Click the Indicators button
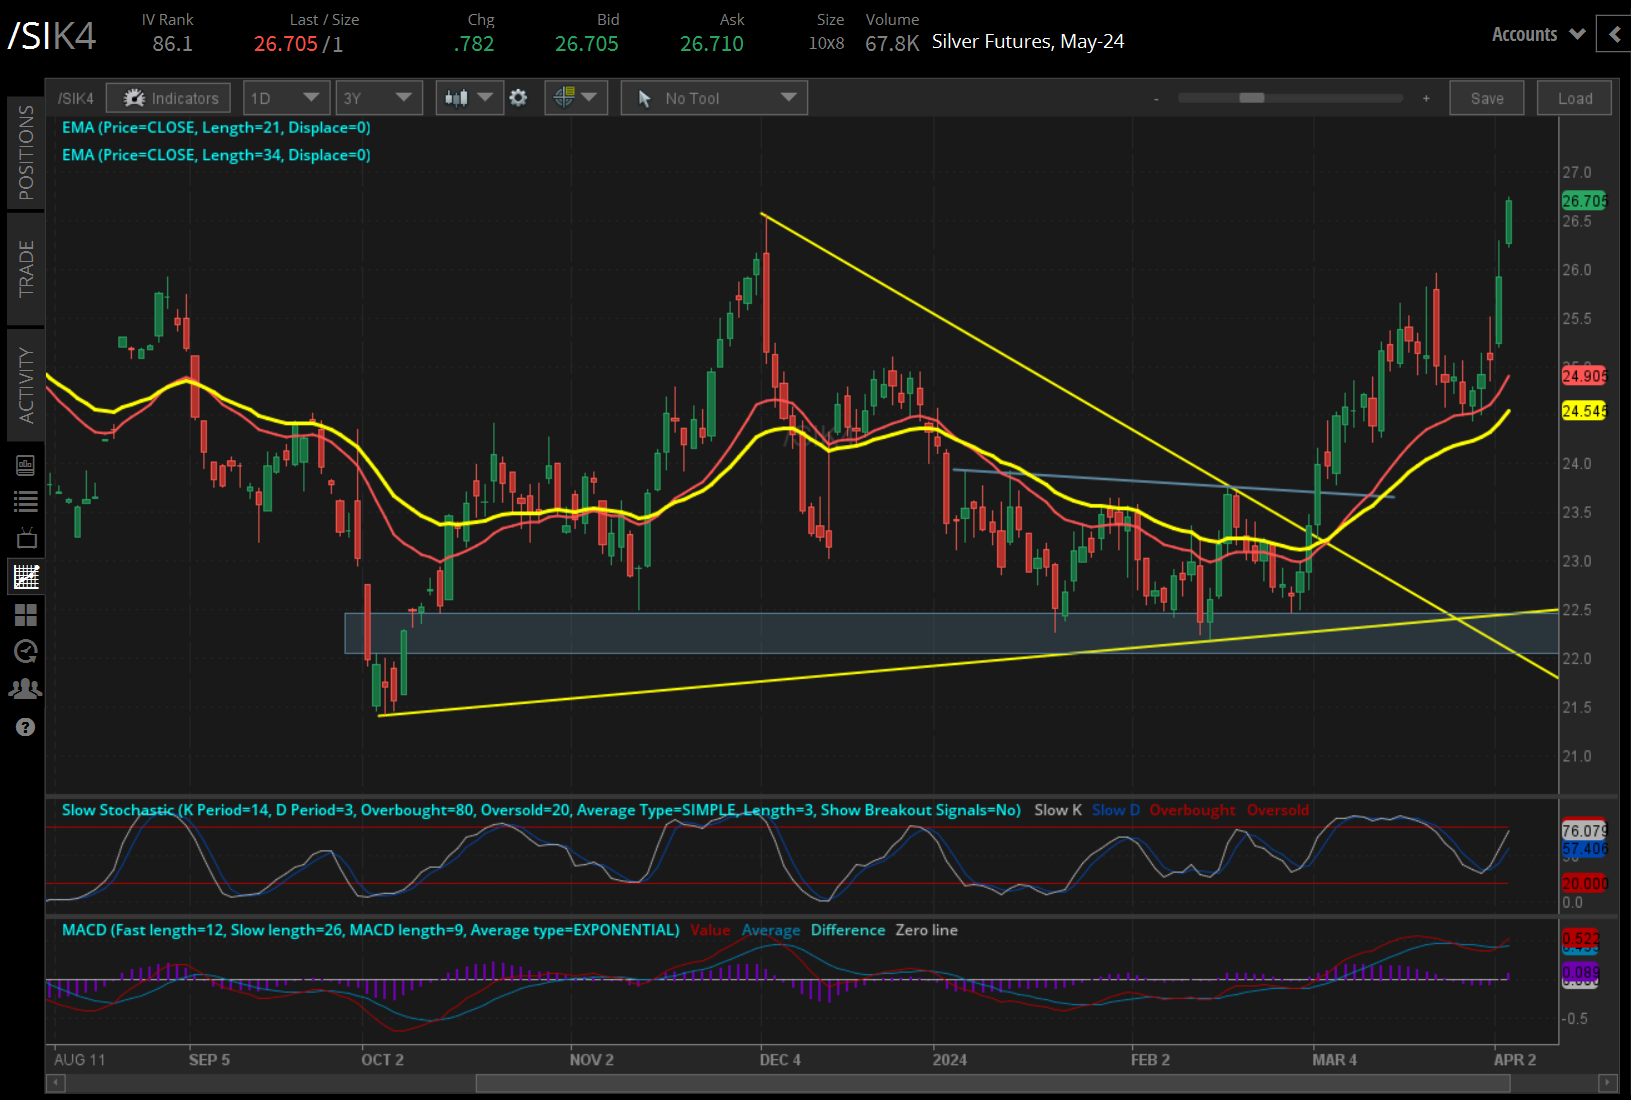1631x1100 pixels. pos(169,98)
